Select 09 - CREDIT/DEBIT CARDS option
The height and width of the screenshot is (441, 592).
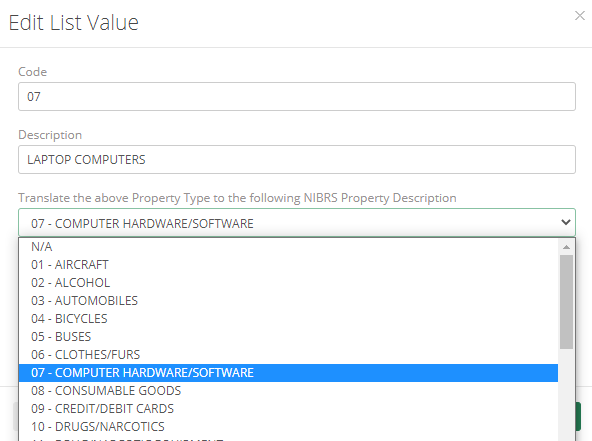pyautogui.click(x=288, y=409)
